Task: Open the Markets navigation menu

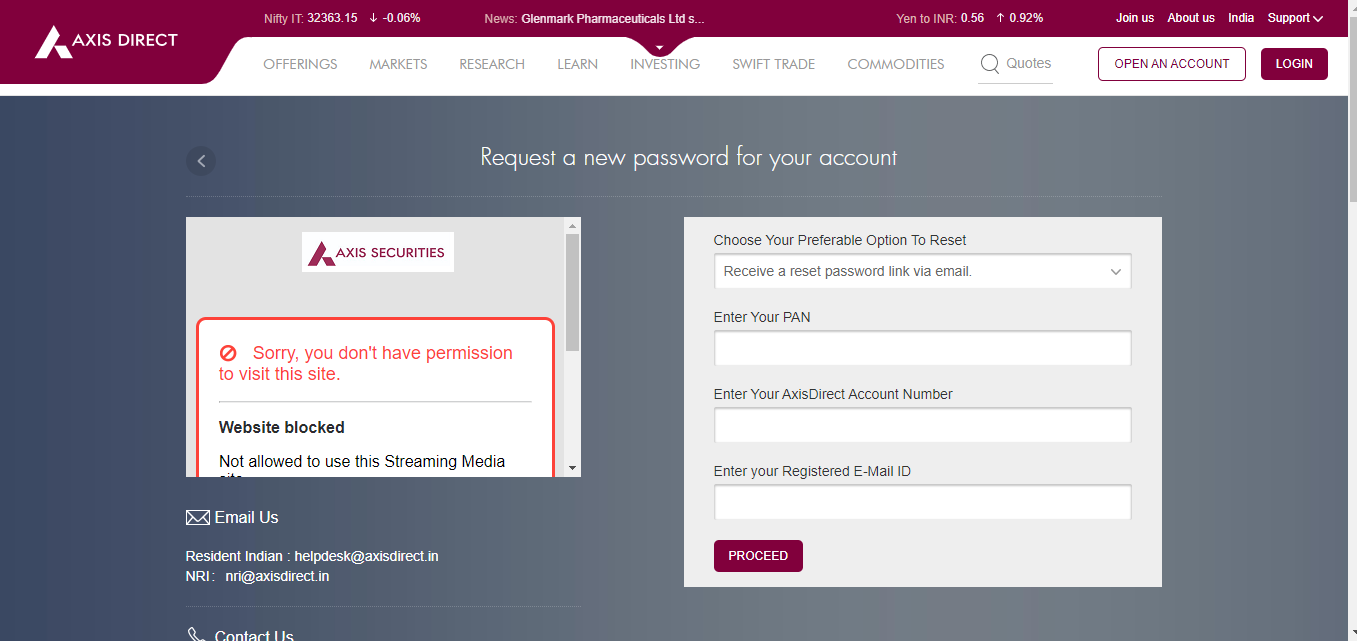Action: pyautogui.click(x=398, y=64)
